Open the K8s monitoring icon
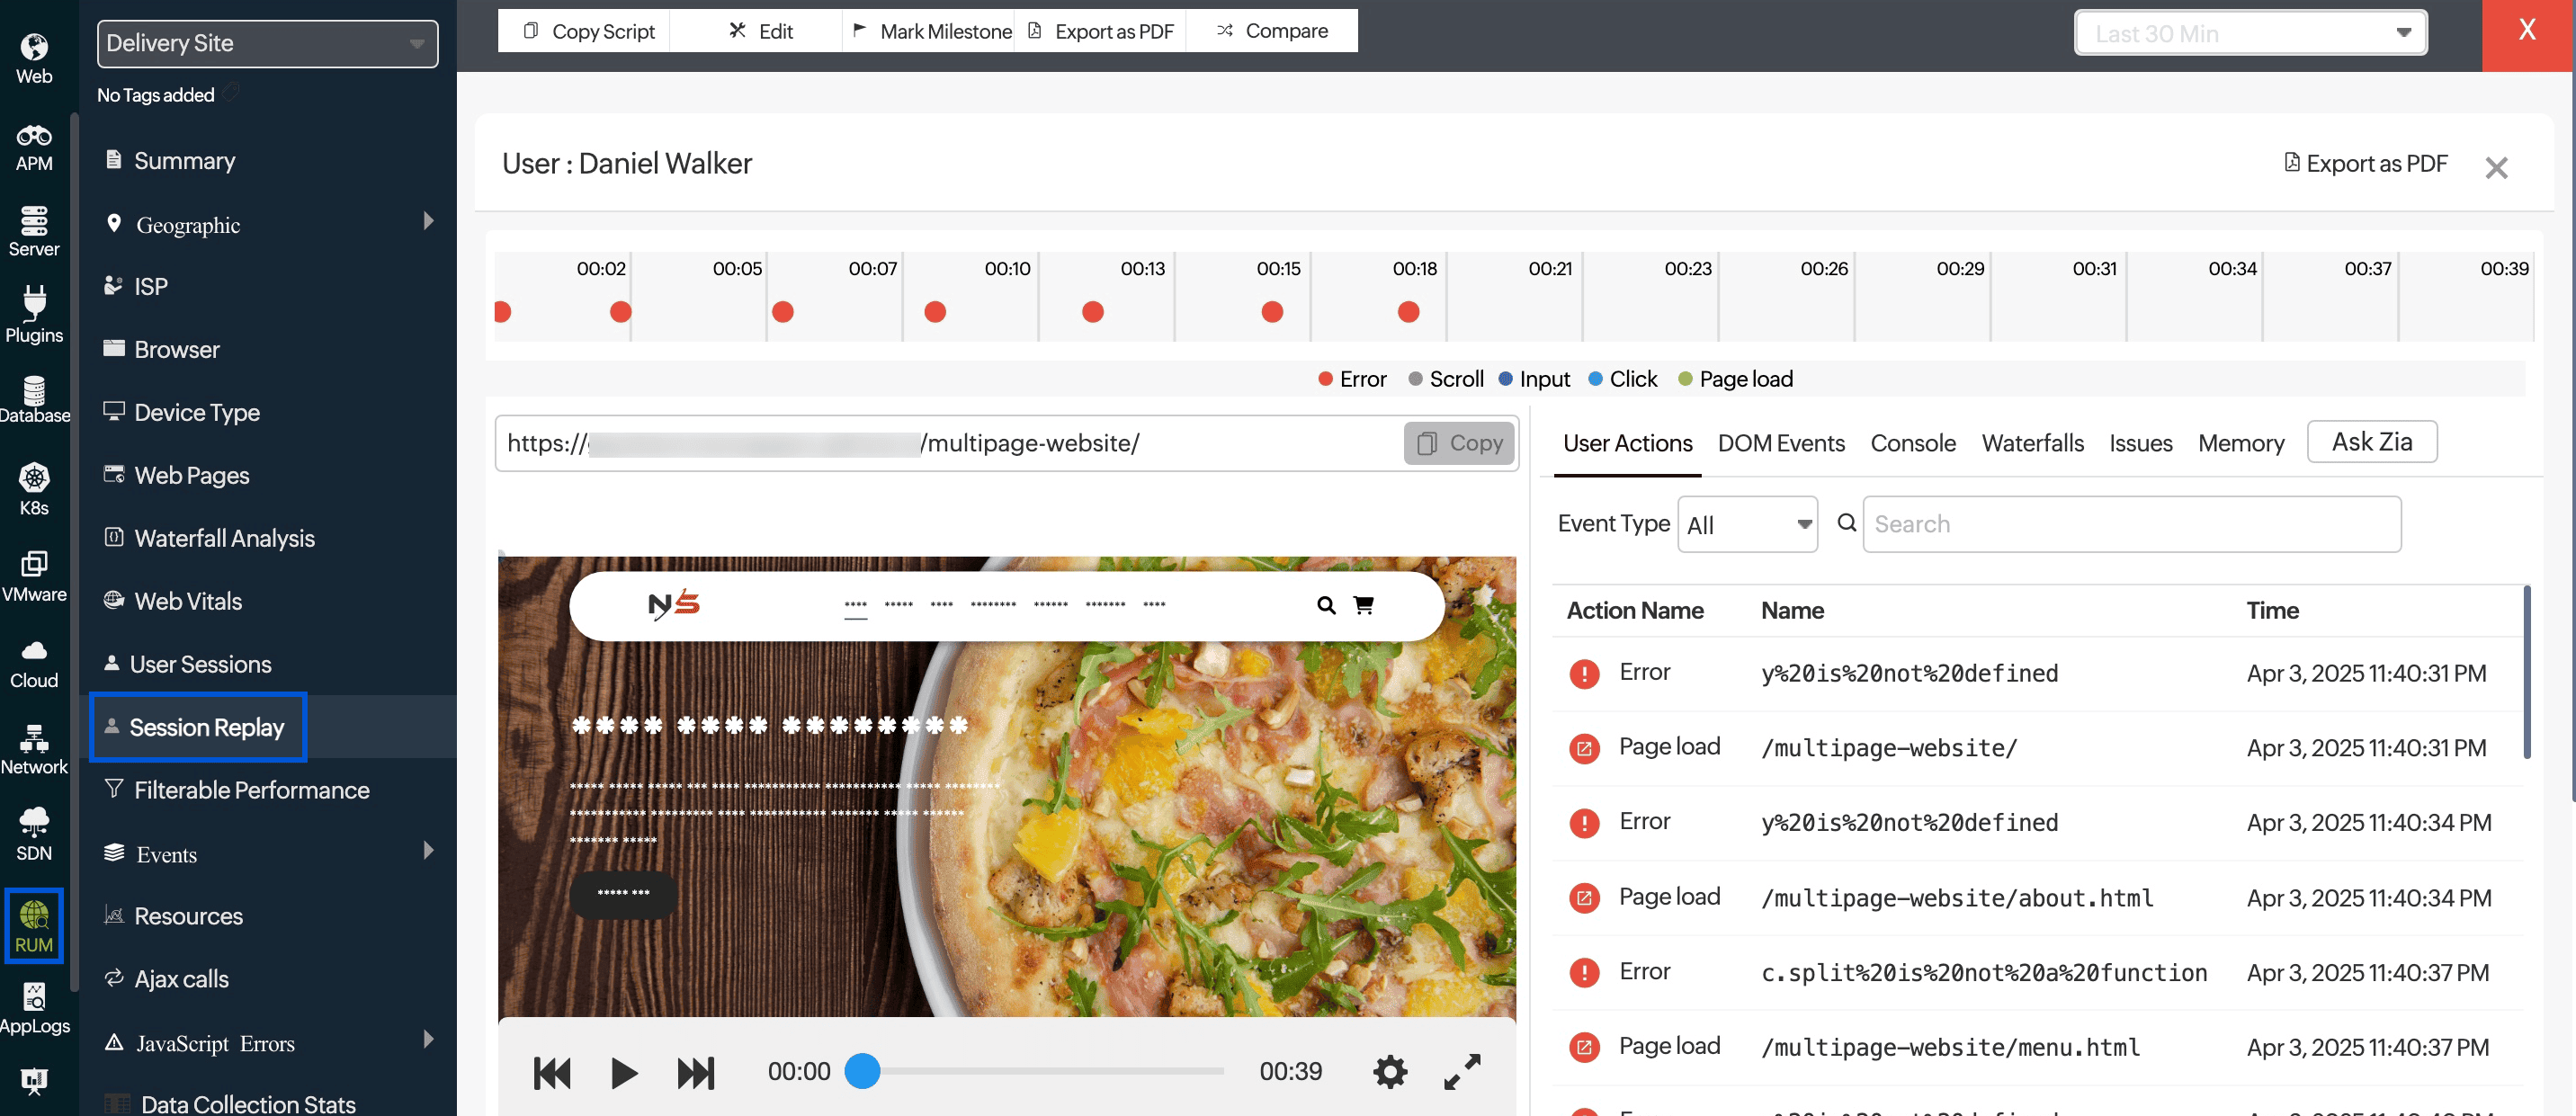Screen dimensions: 2576x1116 [34, 490]
